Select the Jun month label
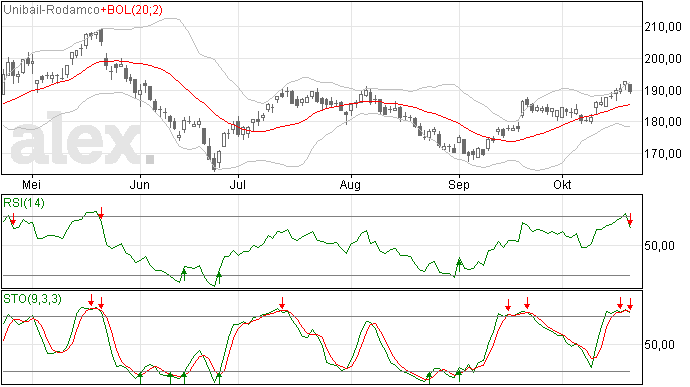690x387 pixels. [139, 184]
